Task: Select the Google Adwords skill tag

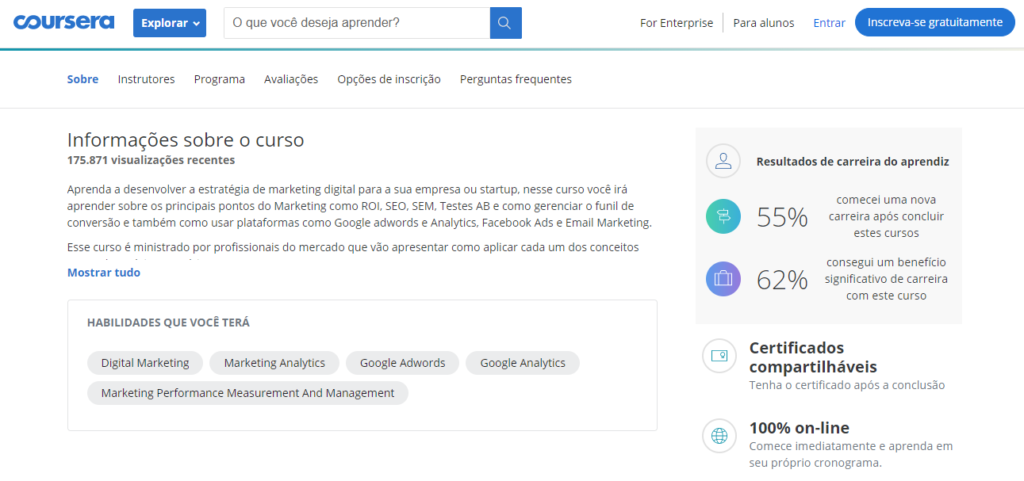Action: coord(402,363)
